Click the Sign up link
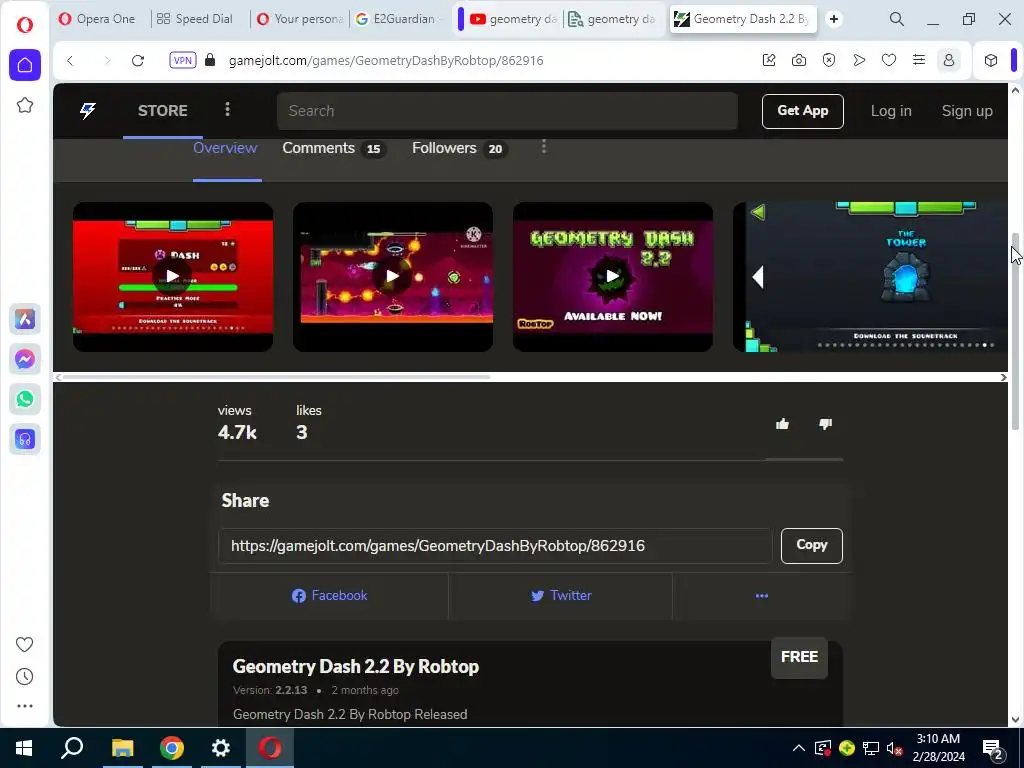 (x=967, y=111)
